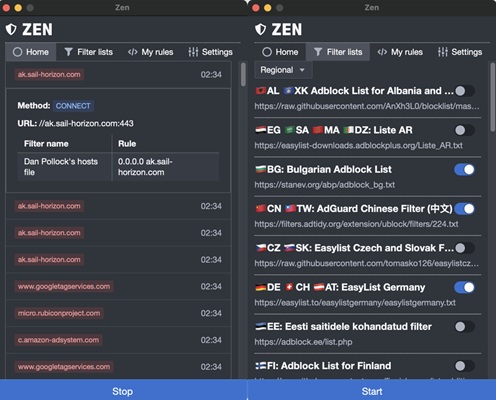The image size is (496, 400).
Task: Open My rules tab in right window
Action: coord(400,52)
